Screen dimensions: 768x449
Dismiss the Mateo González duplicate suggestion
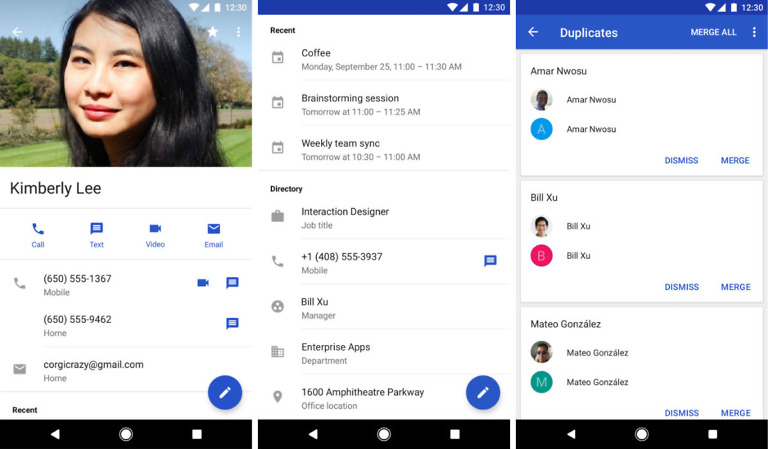[681, 413]
